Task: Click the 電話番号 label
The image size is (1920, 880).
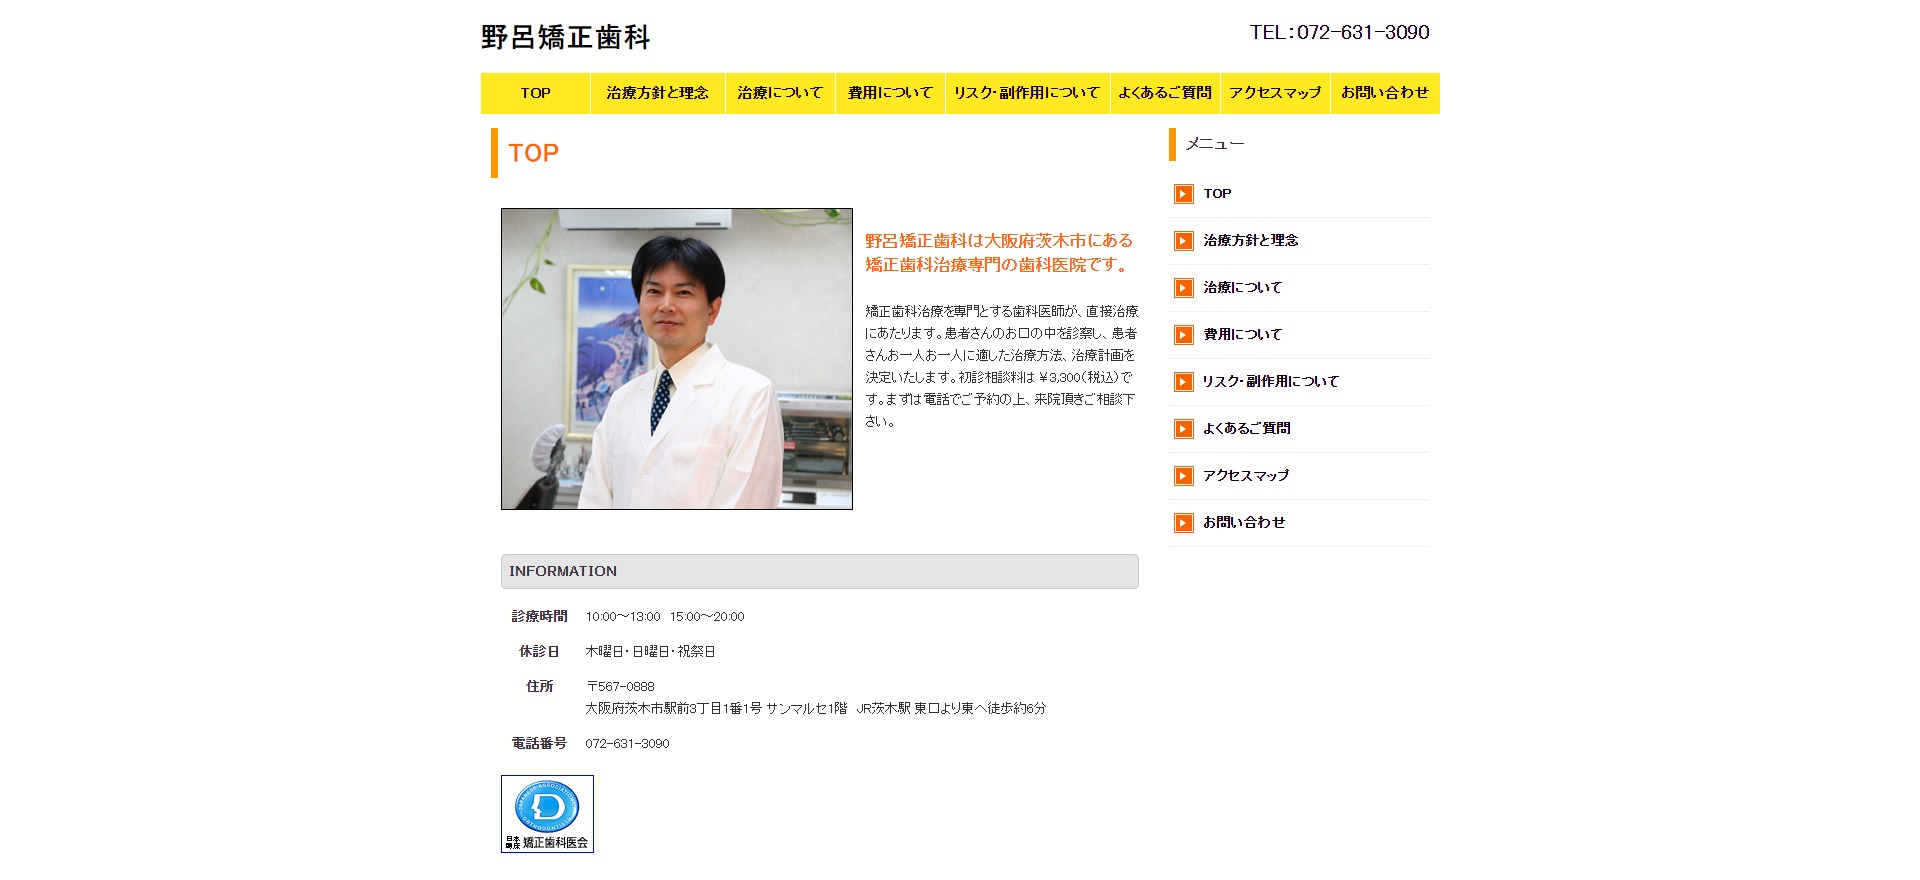Action: click(x=539, y=744)
